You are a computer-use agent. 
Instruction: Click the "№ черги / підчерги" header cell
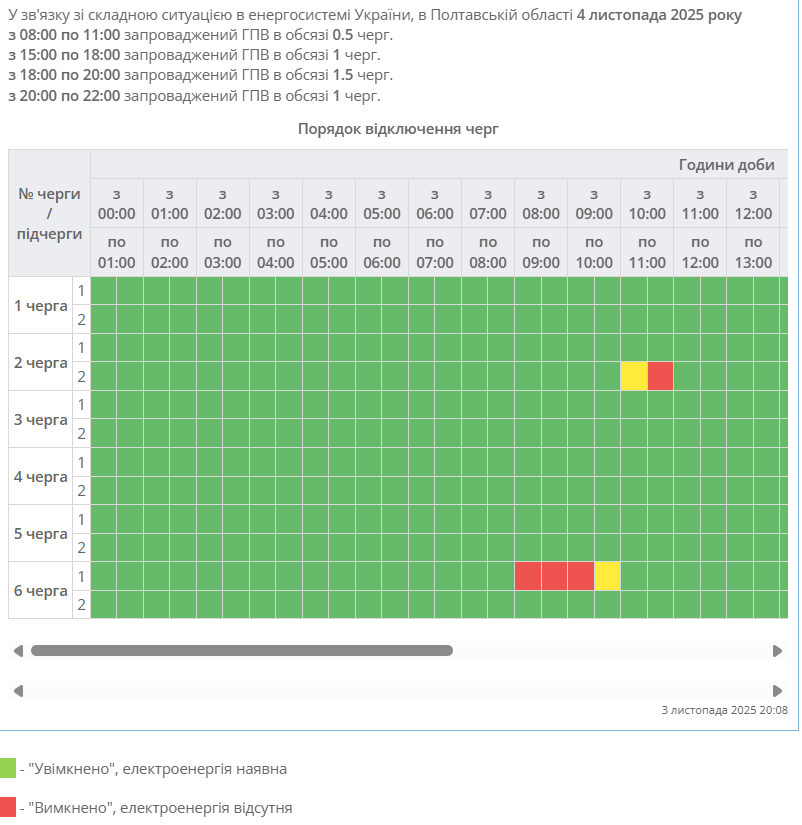click(x=49, y=213)
